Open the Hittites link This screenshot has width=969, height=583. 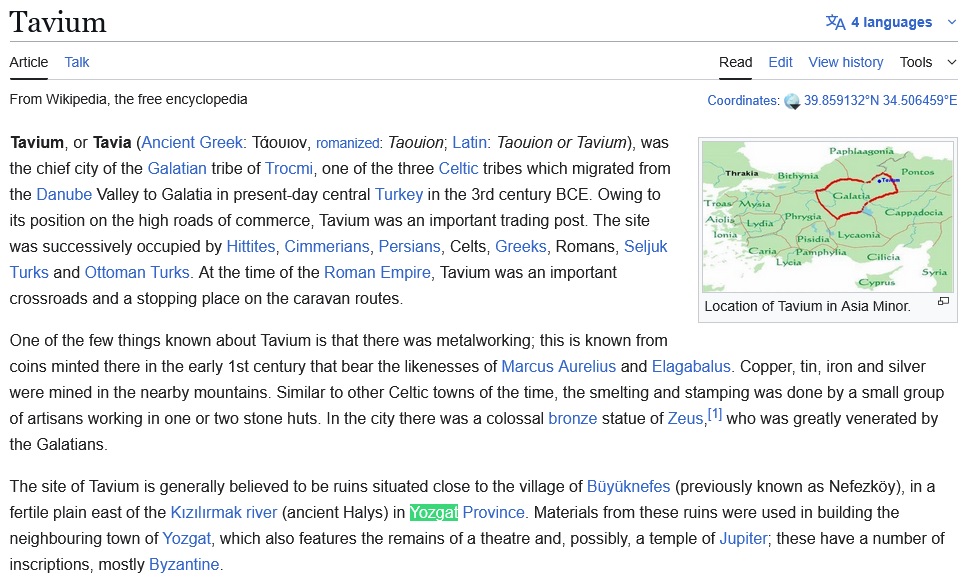[x=250, y=247]
